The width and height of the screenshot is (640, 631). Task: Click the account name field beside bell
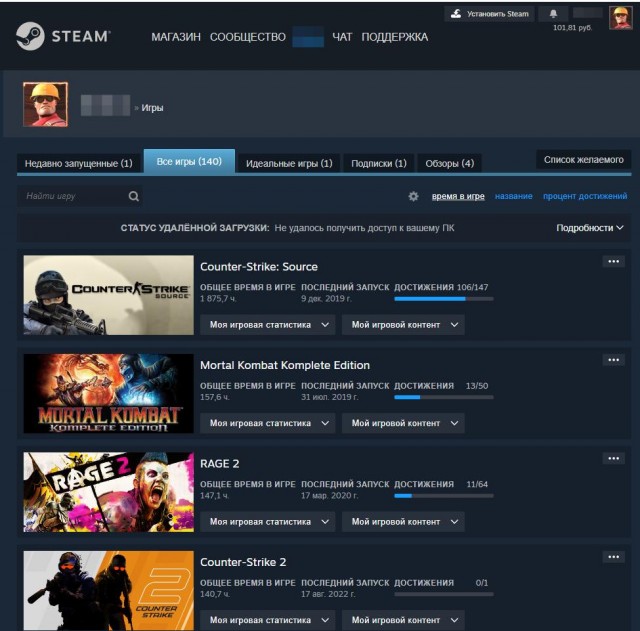pyautogui.click(x=588, y=13)
